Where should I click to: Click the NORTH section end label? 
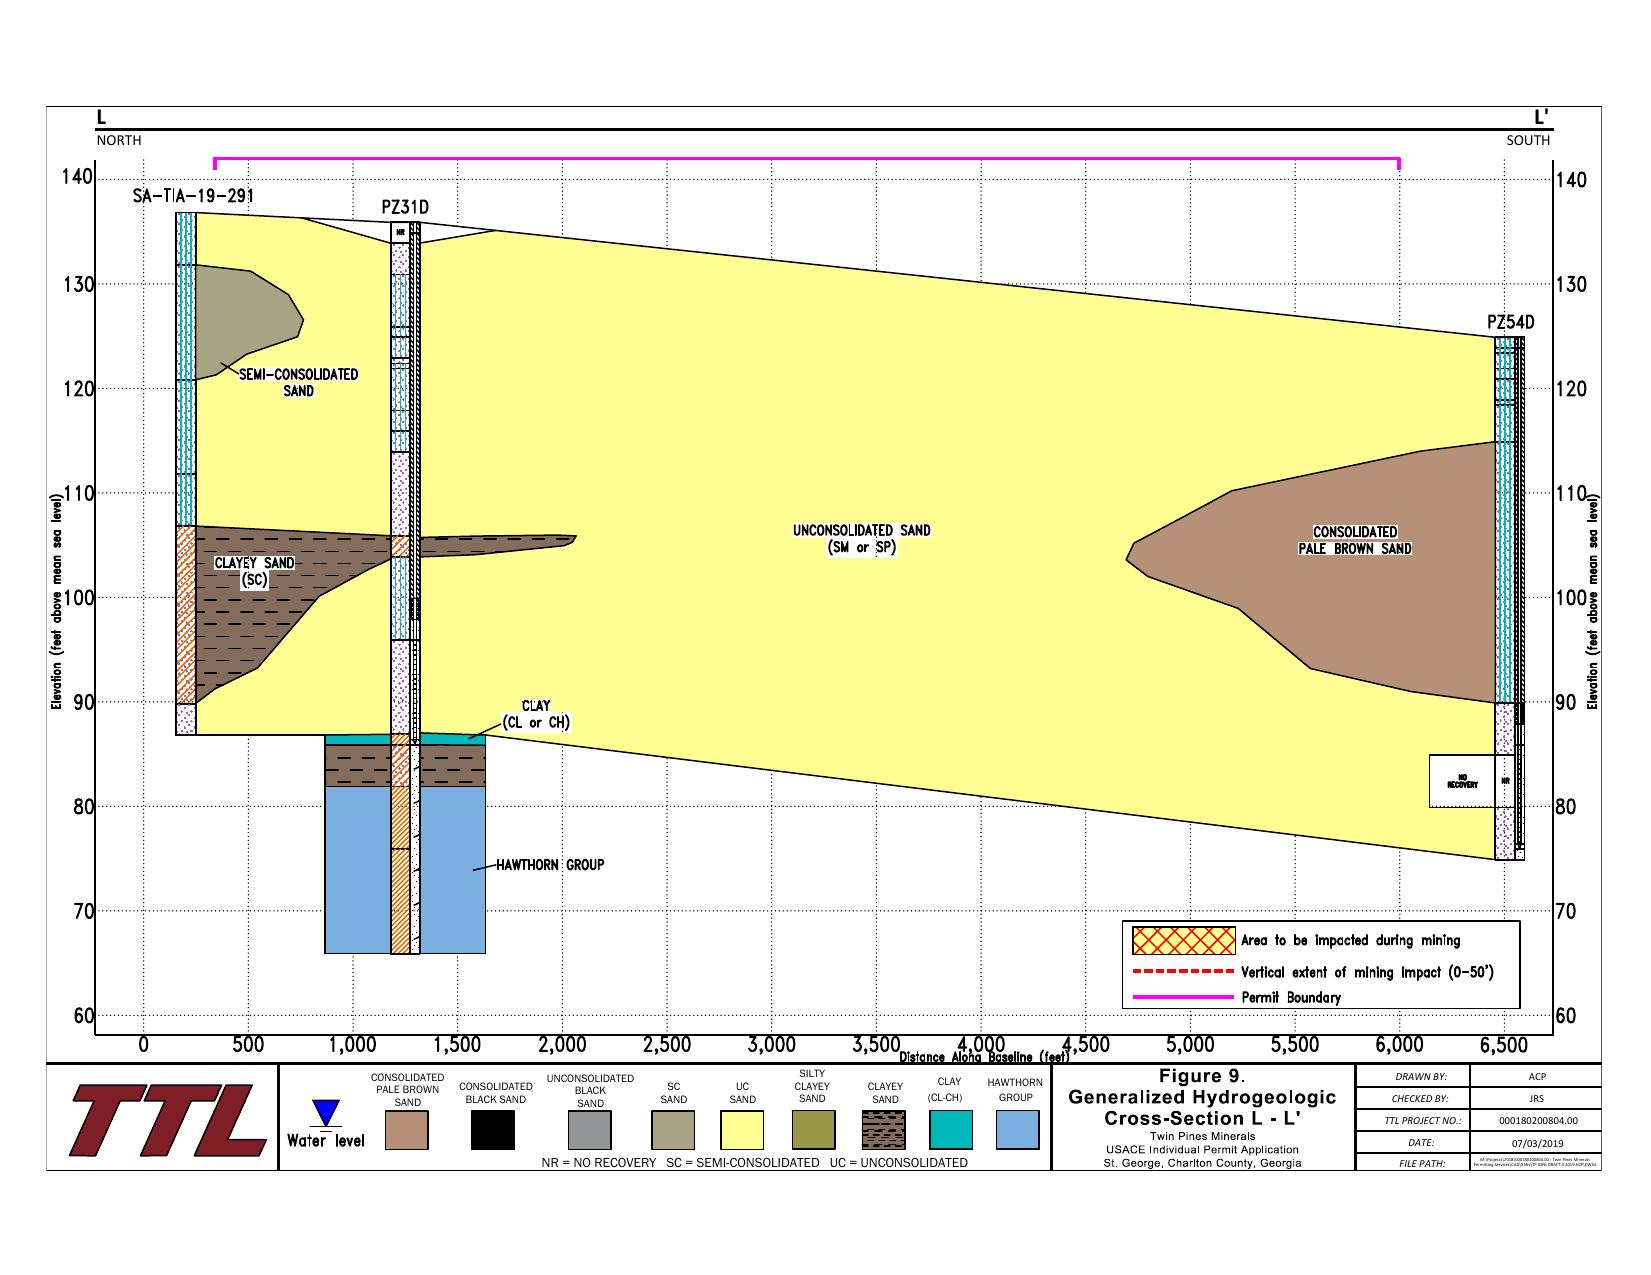pos(119,141)
